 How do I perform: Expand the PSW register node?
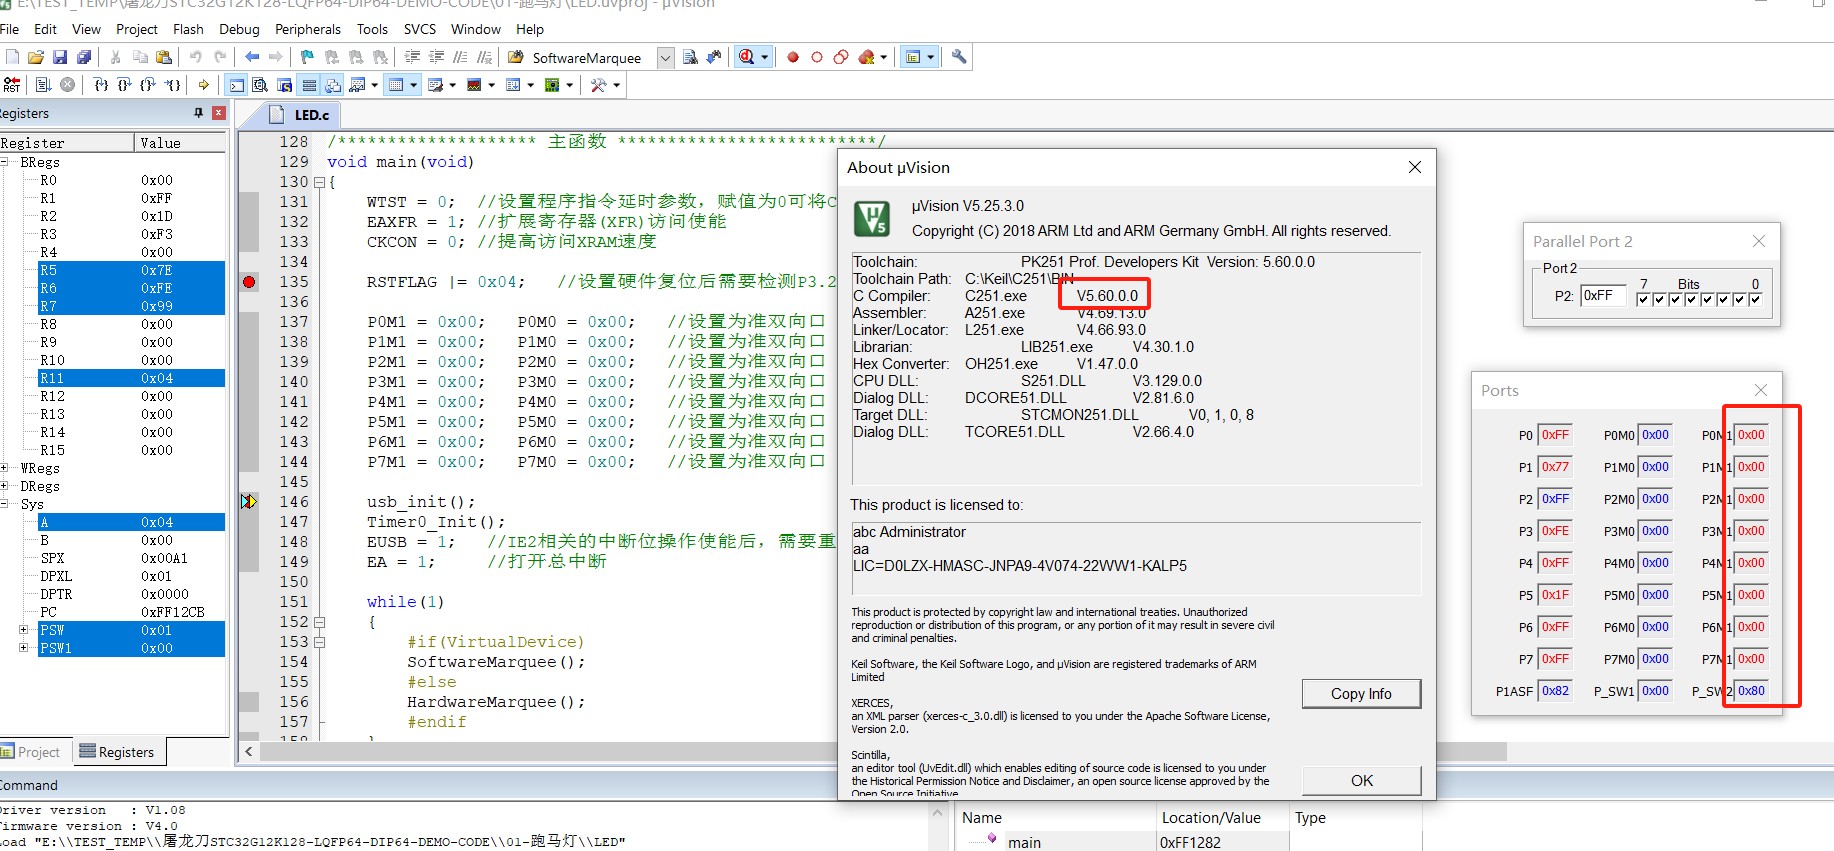[x=23, y=630]
